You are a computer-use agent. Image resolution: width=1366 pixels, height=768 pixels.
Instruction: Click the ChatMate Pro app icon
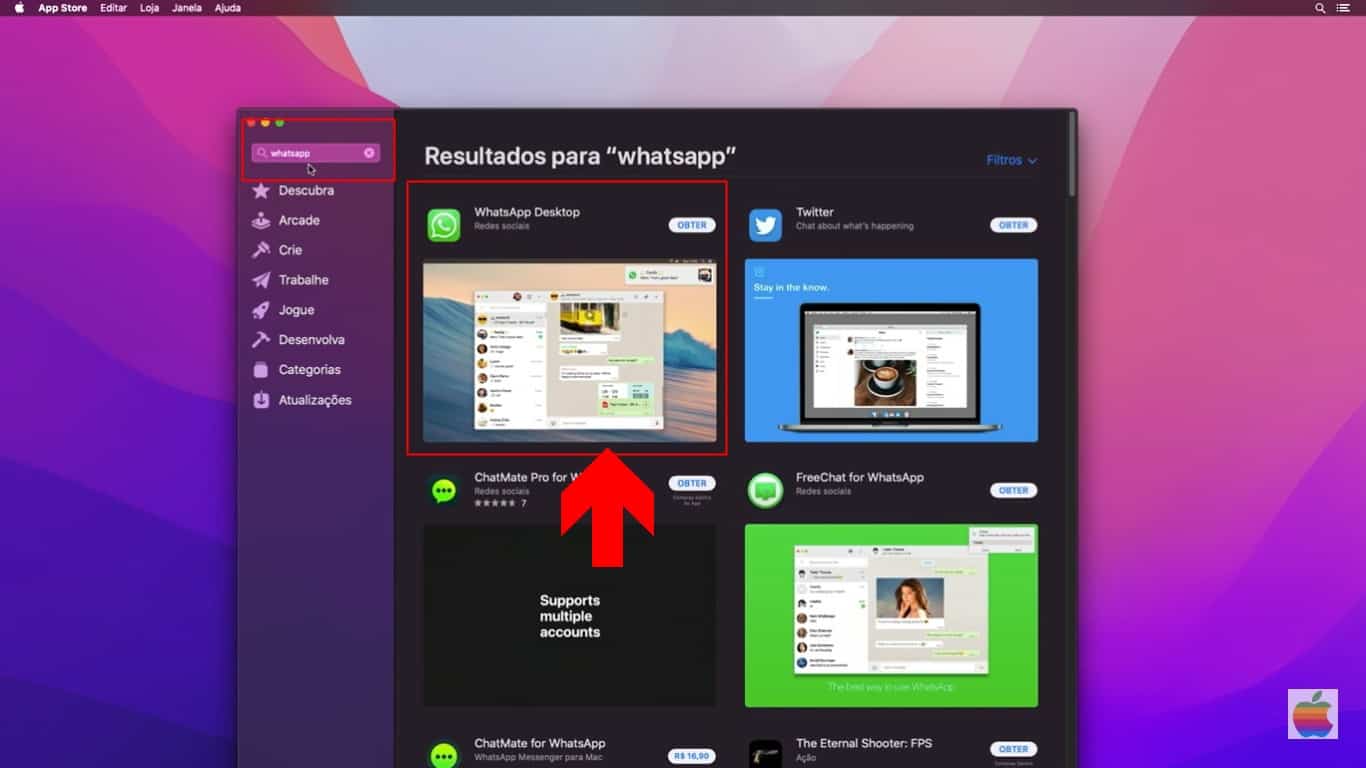point(444,490)
